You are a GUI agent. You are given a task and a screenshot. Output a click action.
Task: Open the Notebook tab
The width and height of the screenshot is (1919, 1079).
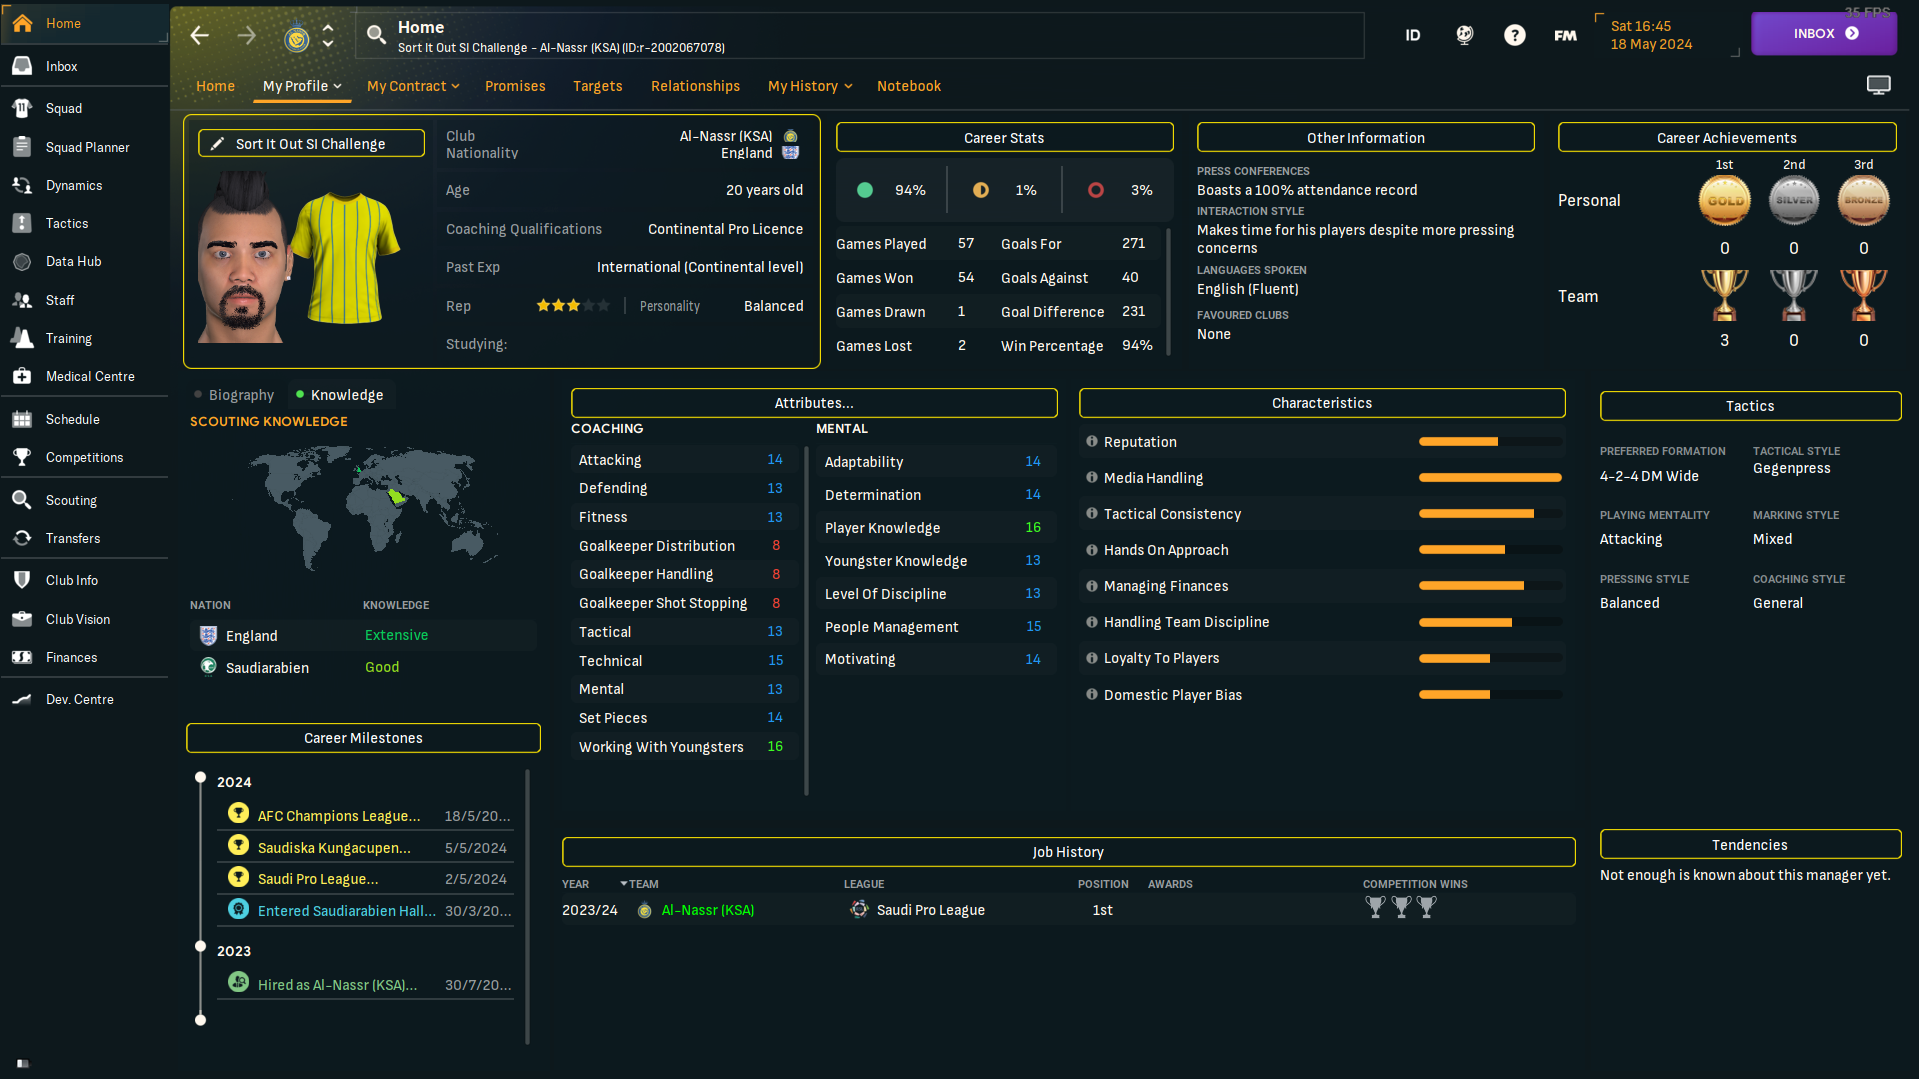[x=909, y=86]
